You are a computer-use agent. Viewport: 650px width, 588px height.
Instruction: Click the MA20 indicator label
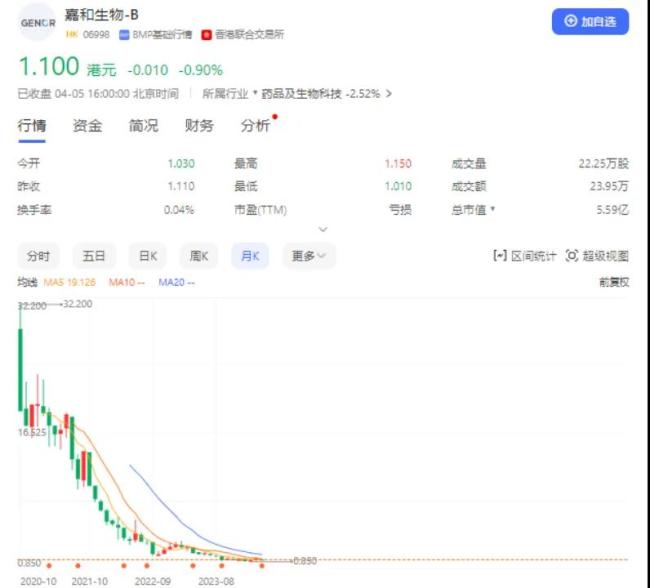pyautogui.click(x=177, y=282)
